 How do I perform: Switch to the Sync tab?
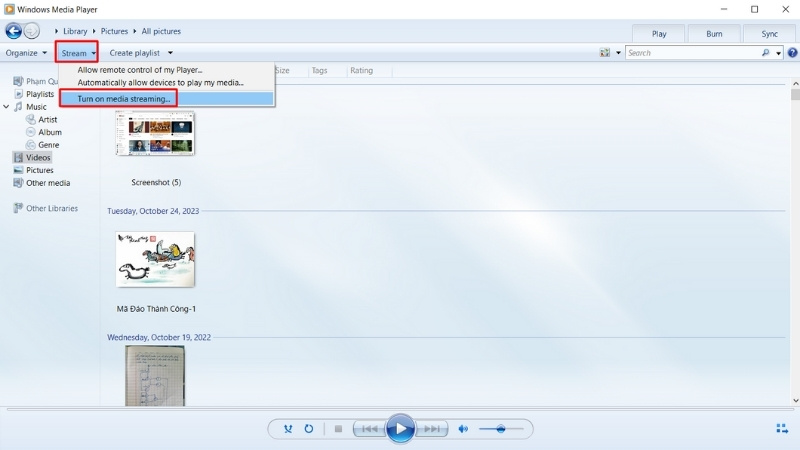pos(769,34)
